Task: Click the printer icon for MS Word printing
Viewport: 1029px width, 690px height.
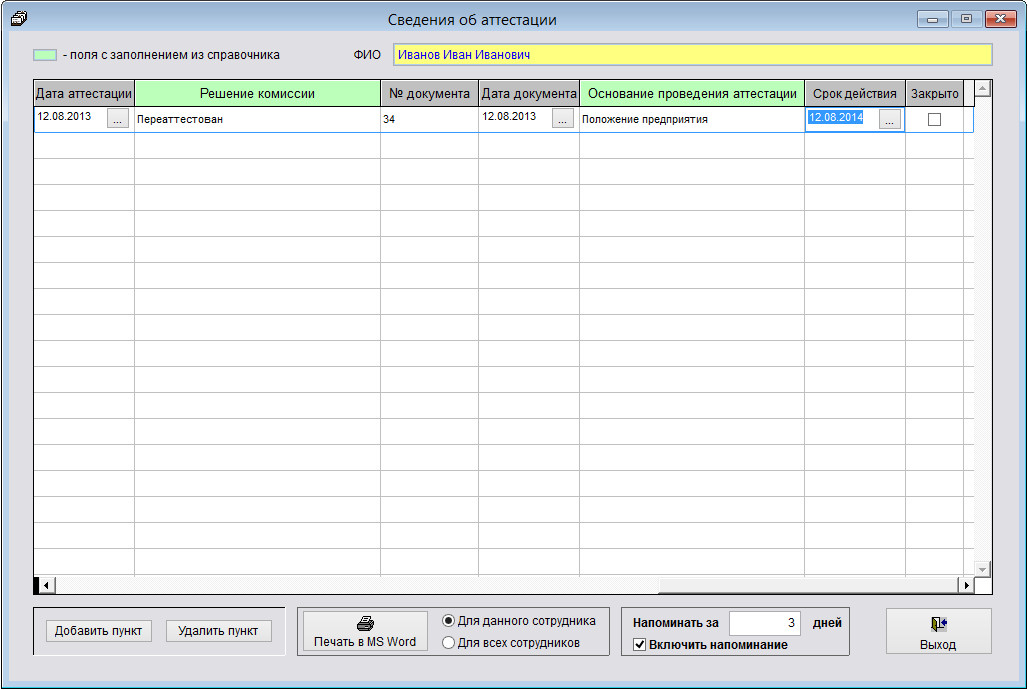Action: coord(365,624)
